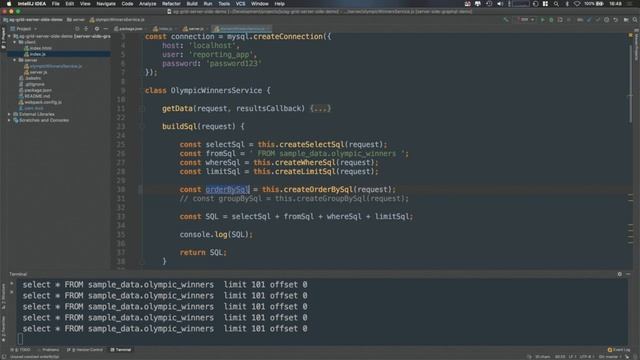Toggle Favorites side tool window button
The width and height of the screenshot is (640, 360).
3,329
